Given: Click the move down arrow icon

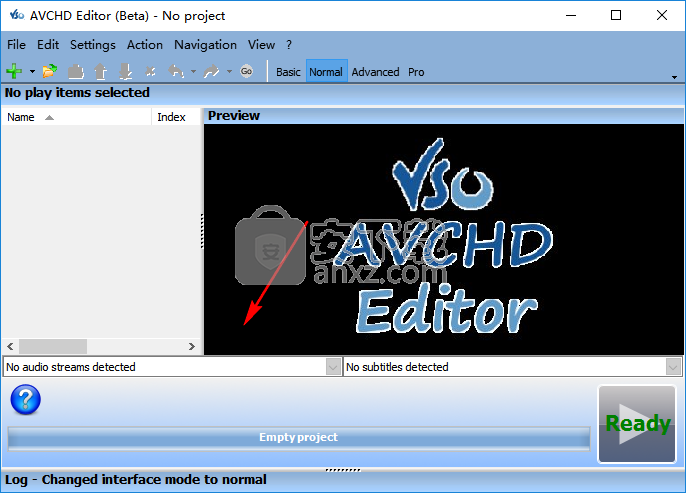Looking at the screenshot, I should click(x=126, y=71).
